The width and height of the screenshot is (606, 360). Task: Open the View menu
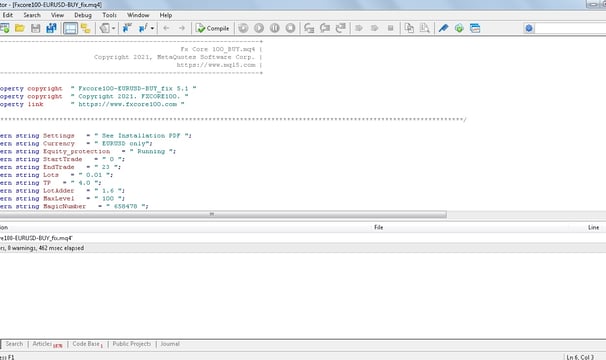click(57, 15)
